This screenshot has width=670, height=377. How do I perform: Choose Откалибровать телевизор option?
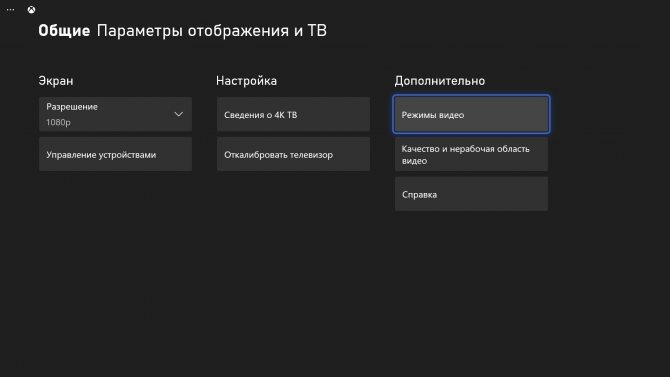[x=293, y=154]
